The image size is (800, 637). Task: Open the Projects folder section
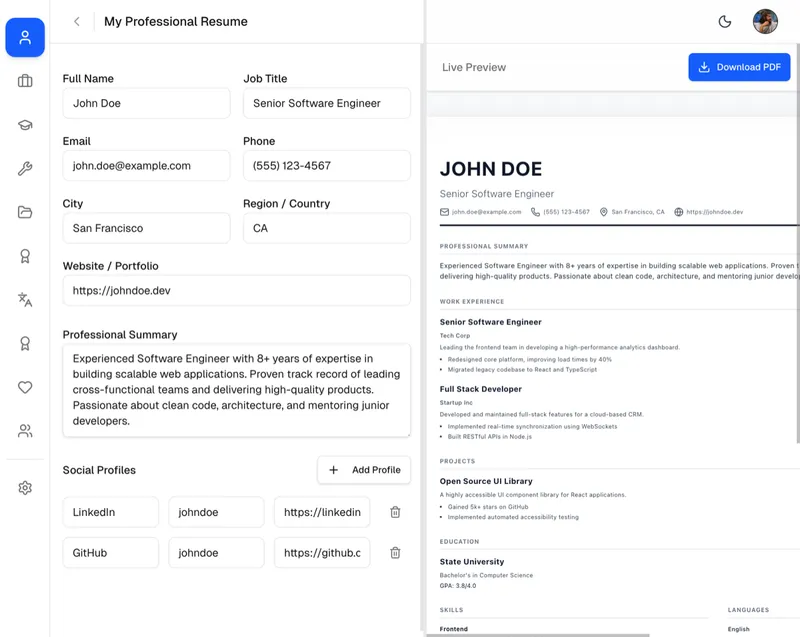(x=25, y=212)
